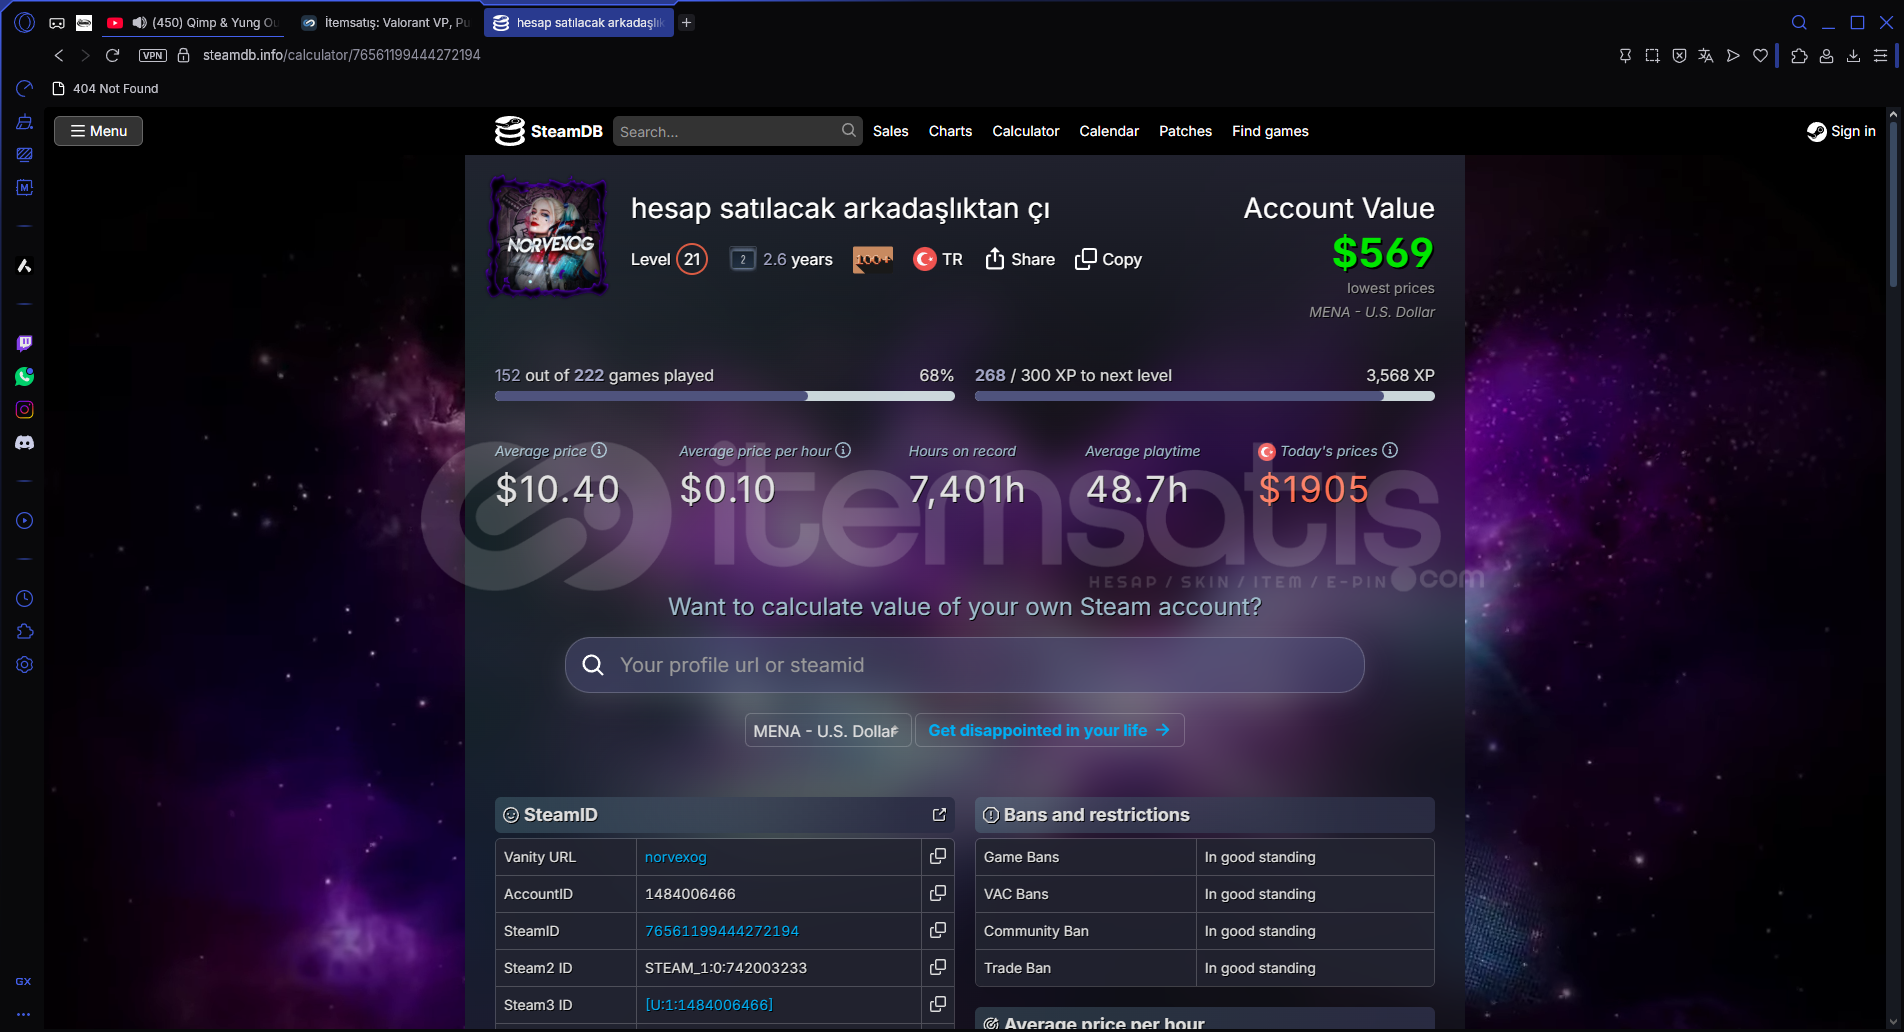Focus the SteamDB search field
1904x1032 pixels.
[737, 131]
